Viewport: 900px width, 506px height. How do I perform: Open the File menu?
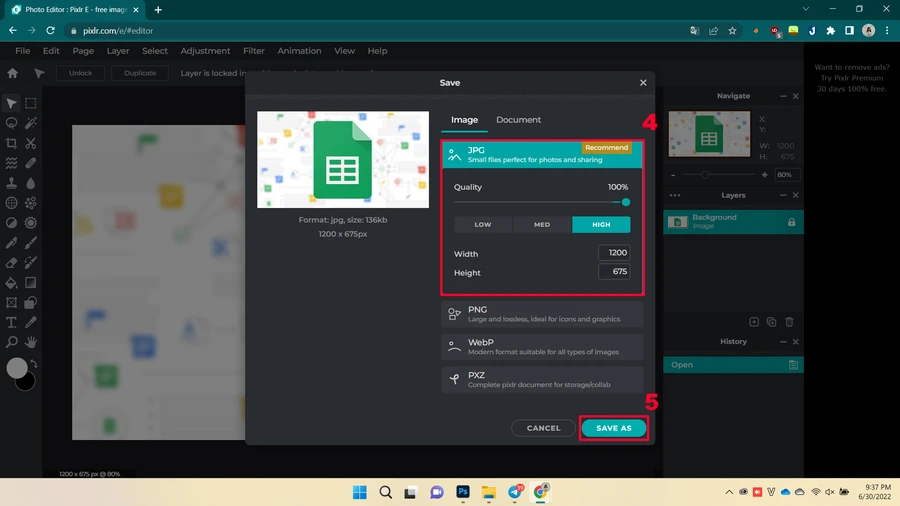[22, 50]
